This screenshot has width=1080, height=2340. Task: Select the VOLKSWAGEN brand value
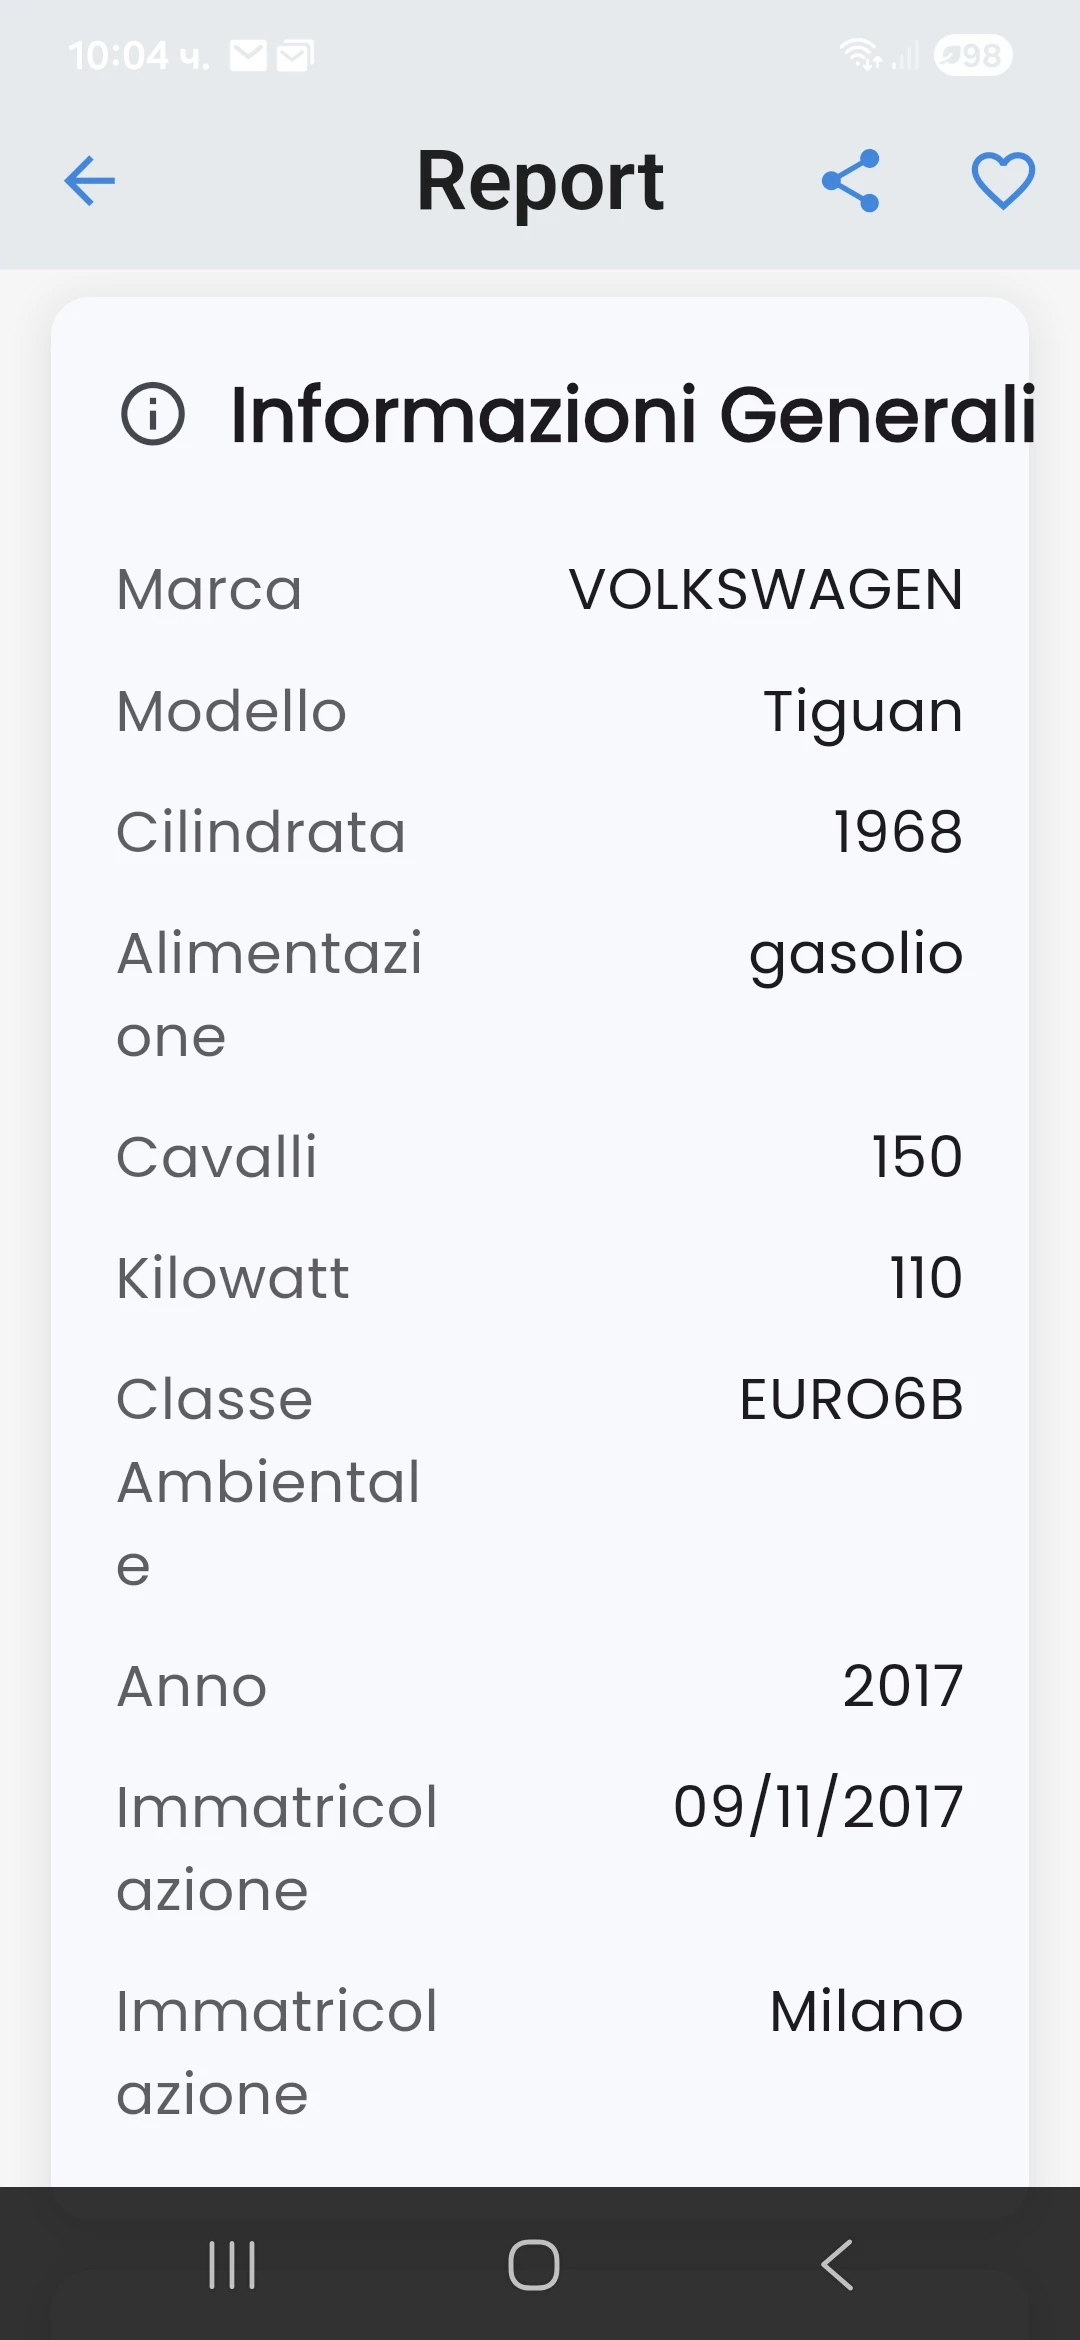click(x=766, y=590)
